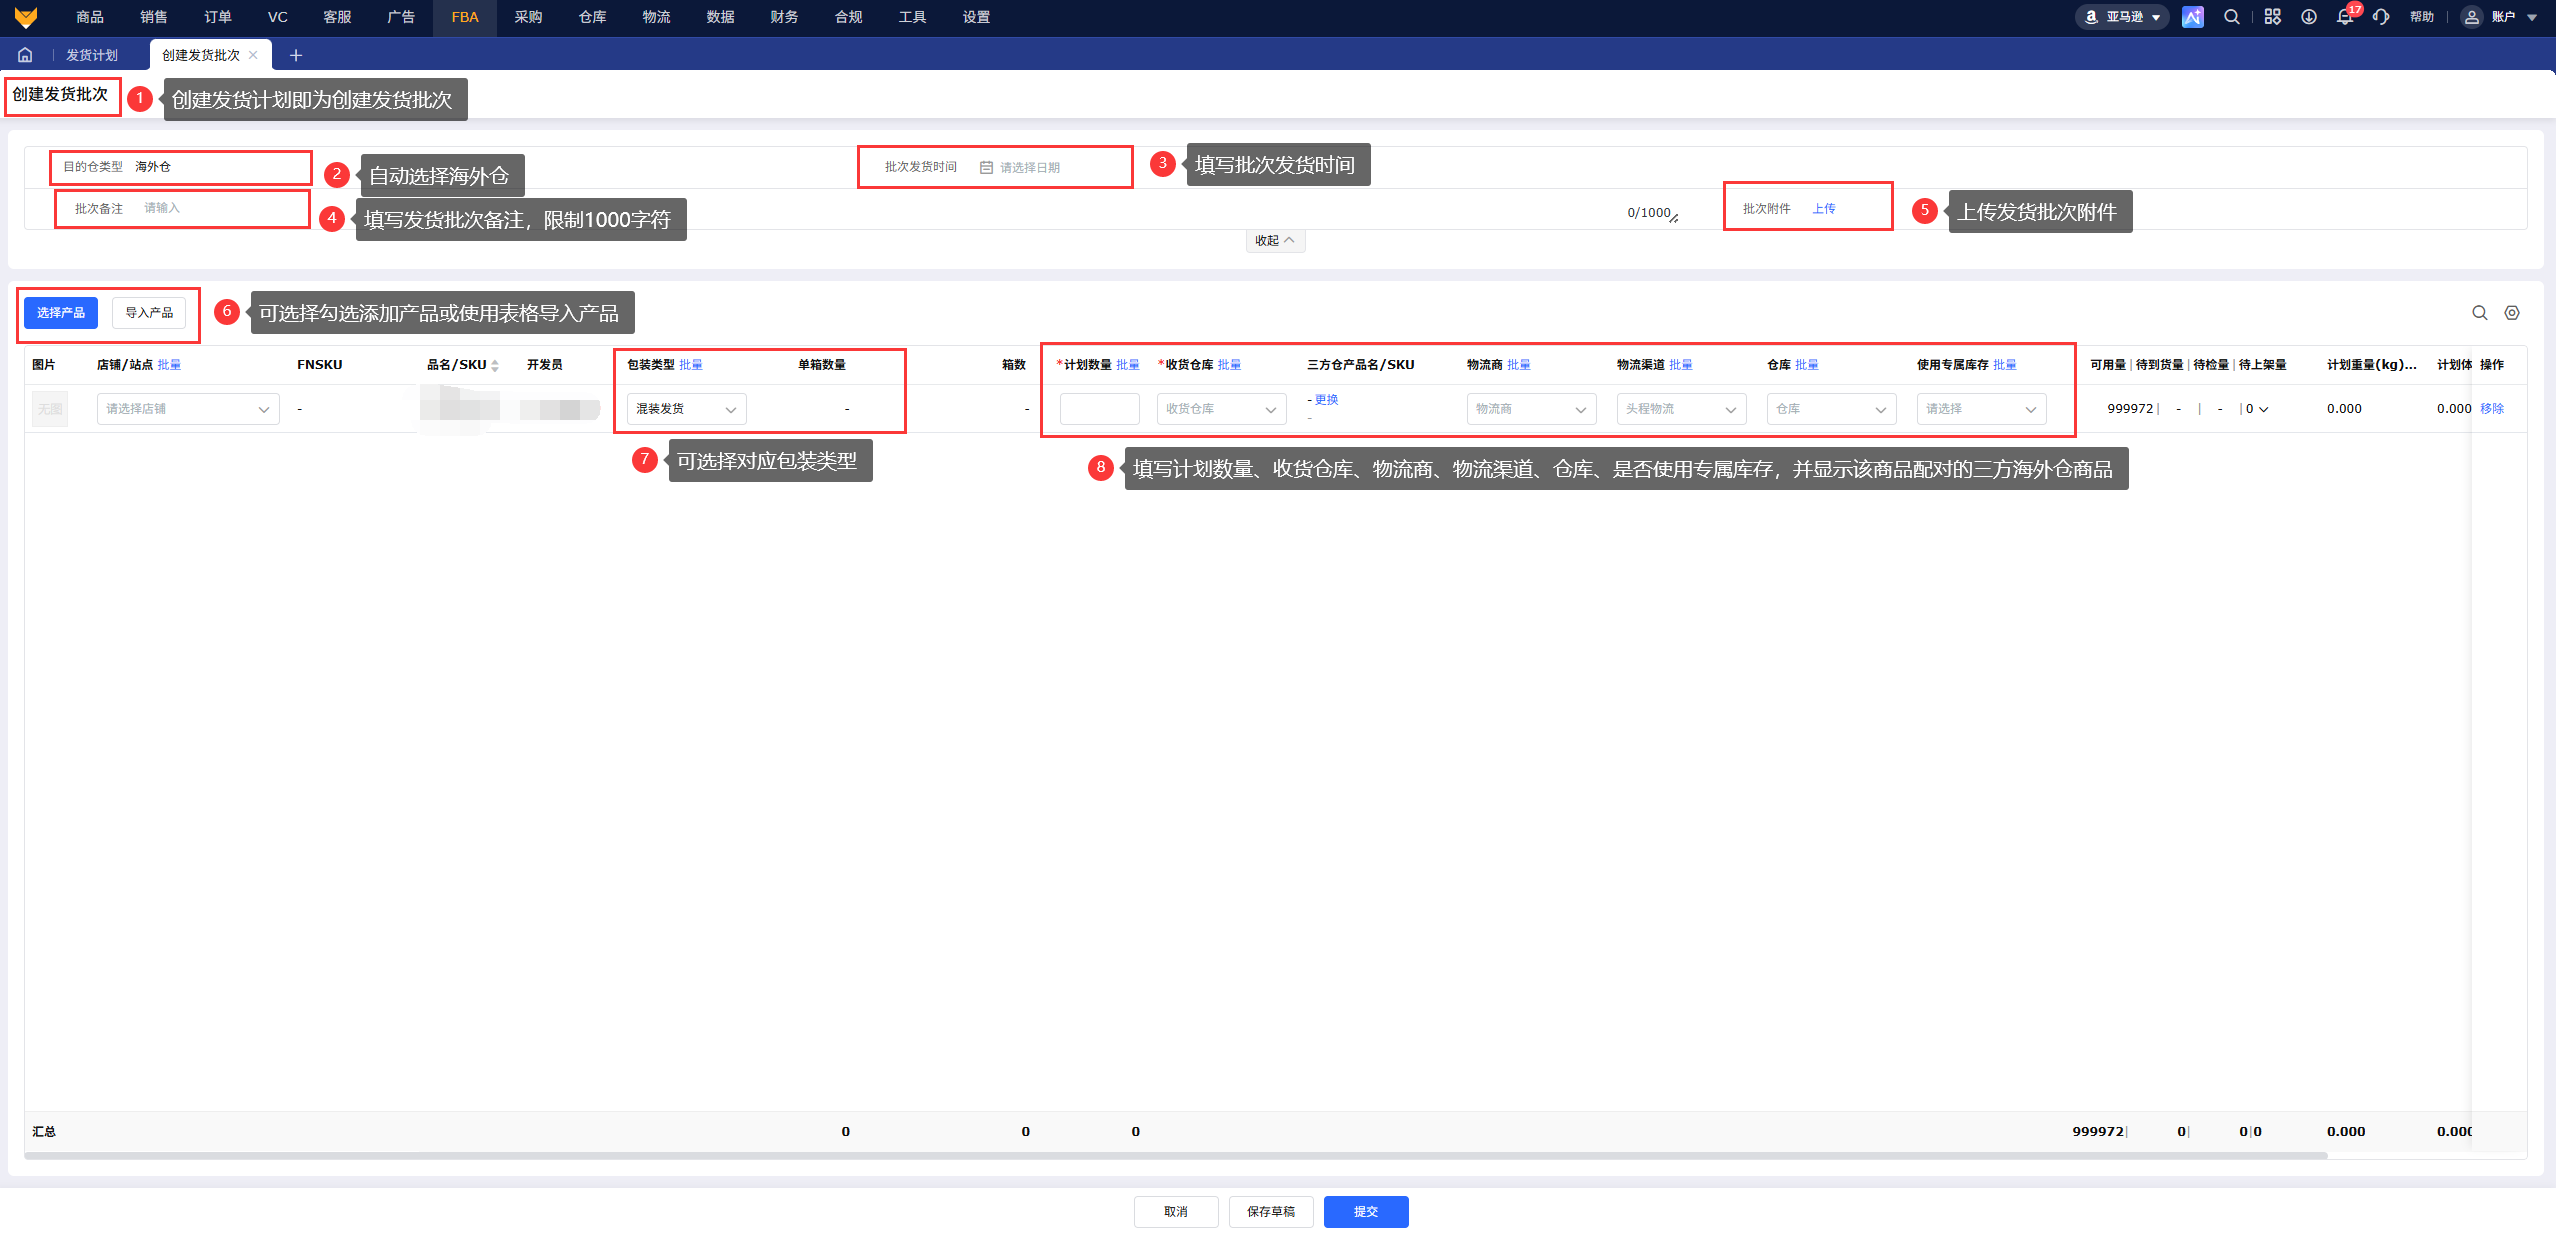Open the 物流 top menu
The image size is (2556, 1234).
pos(656,17)
